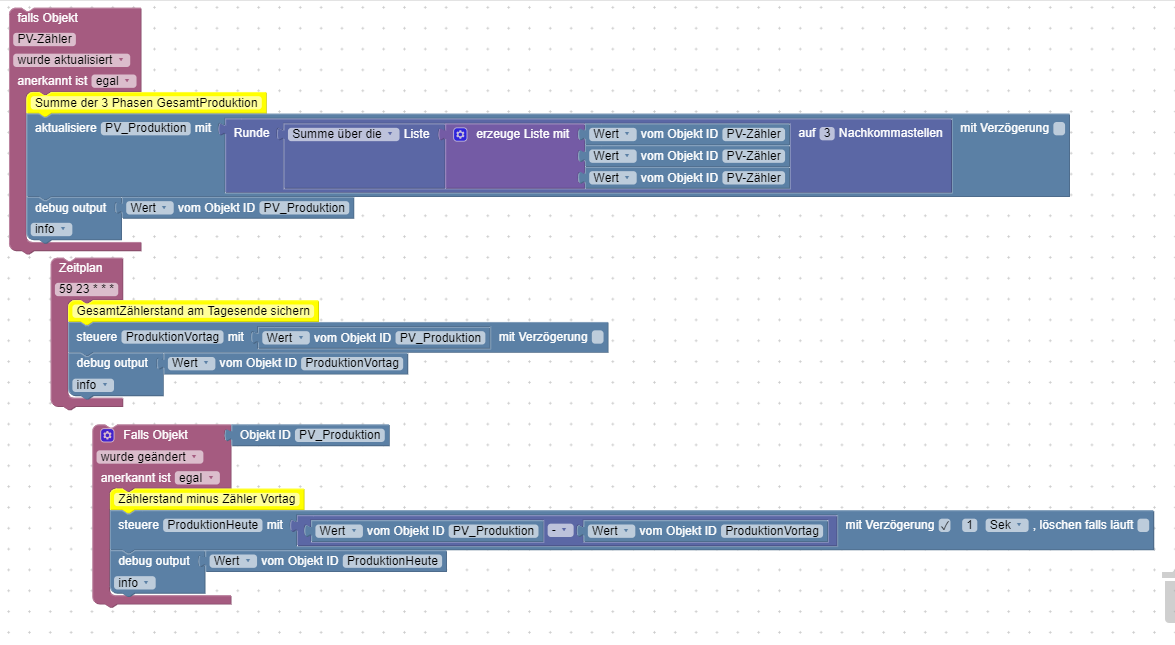Edit cron expression '59 23 * * *'
The width and height of the screenshot is (1175, 645).
click(x=86, y=289)
